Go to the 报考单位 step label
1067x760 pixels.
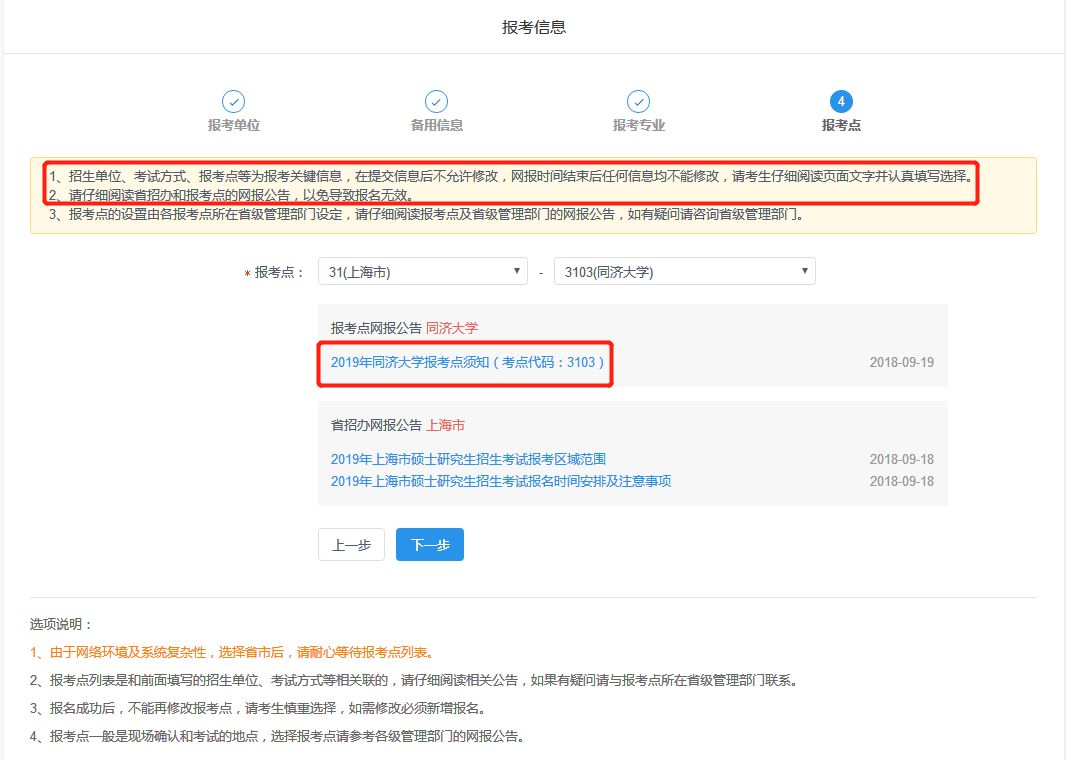pyautogui.click(x=233, y=126)
